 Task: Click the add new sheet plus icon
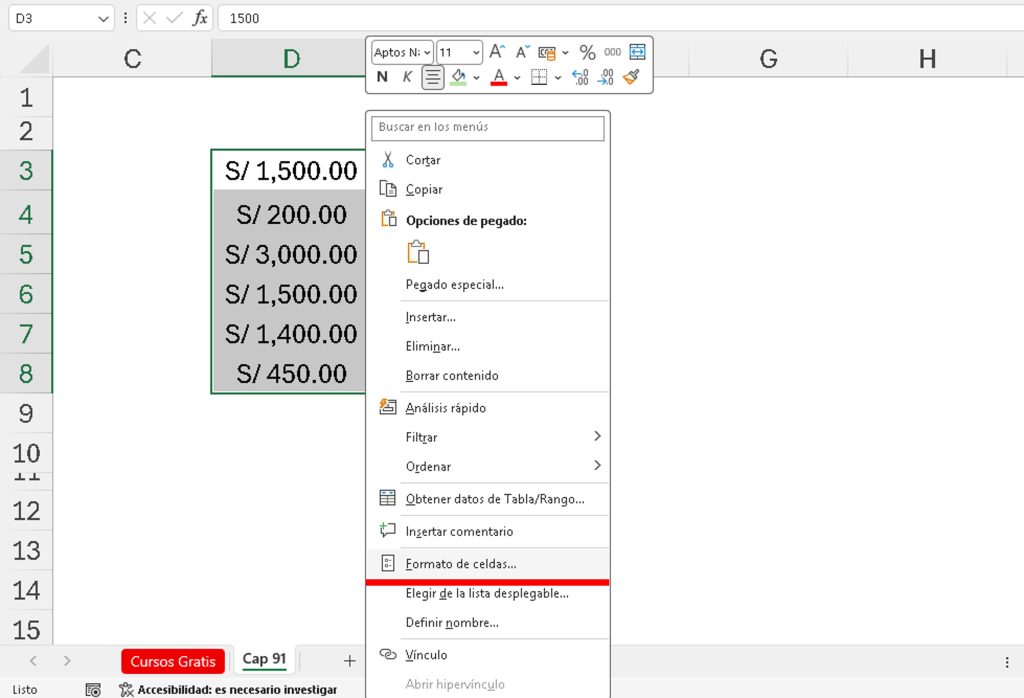click(349, 661)
